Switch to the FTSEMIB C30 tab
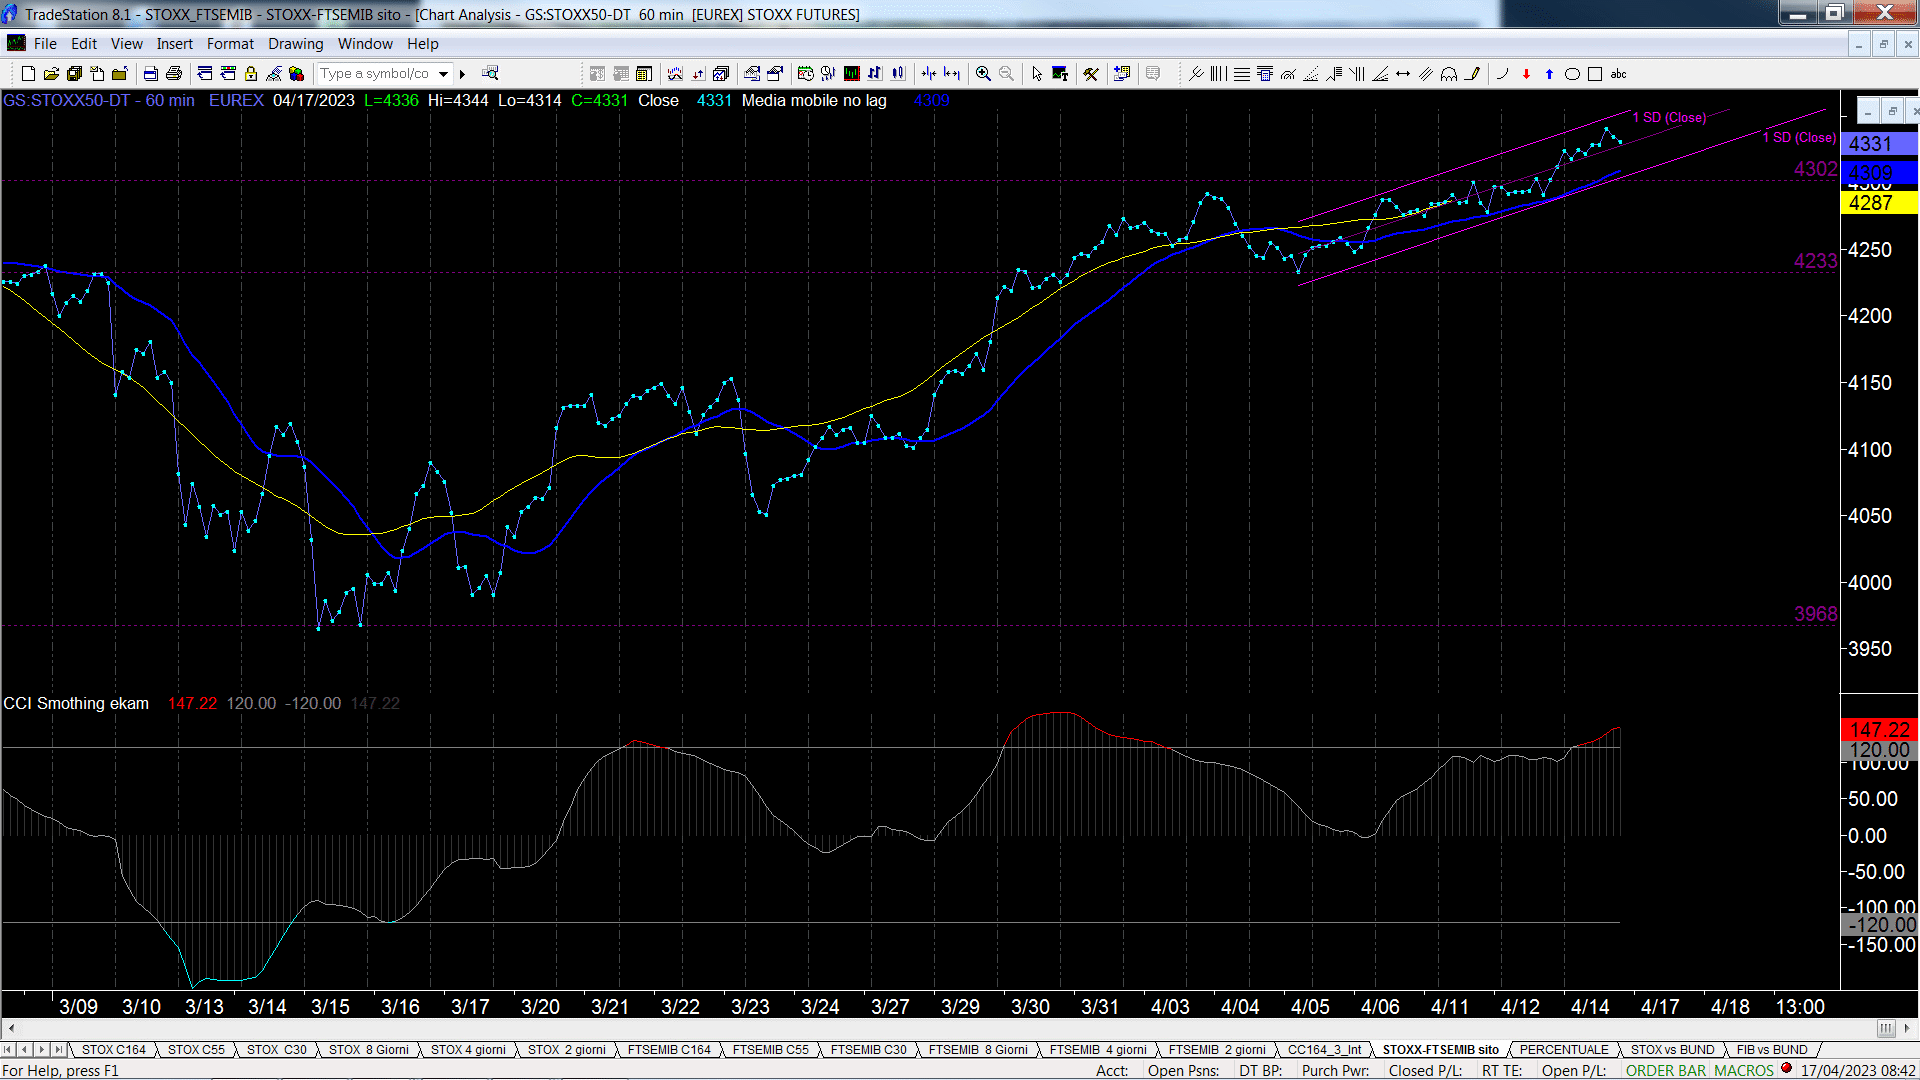This screenshot has width=1920, height=1080. pos(869,1050)
